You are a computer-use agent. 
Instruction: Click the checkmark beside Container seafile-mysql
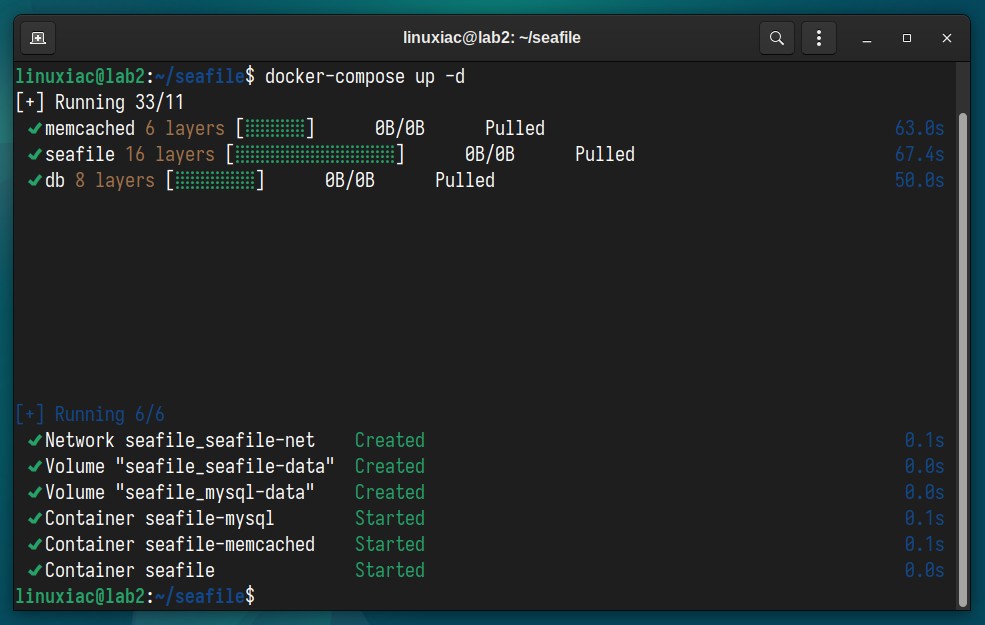[x=35, y=519]
